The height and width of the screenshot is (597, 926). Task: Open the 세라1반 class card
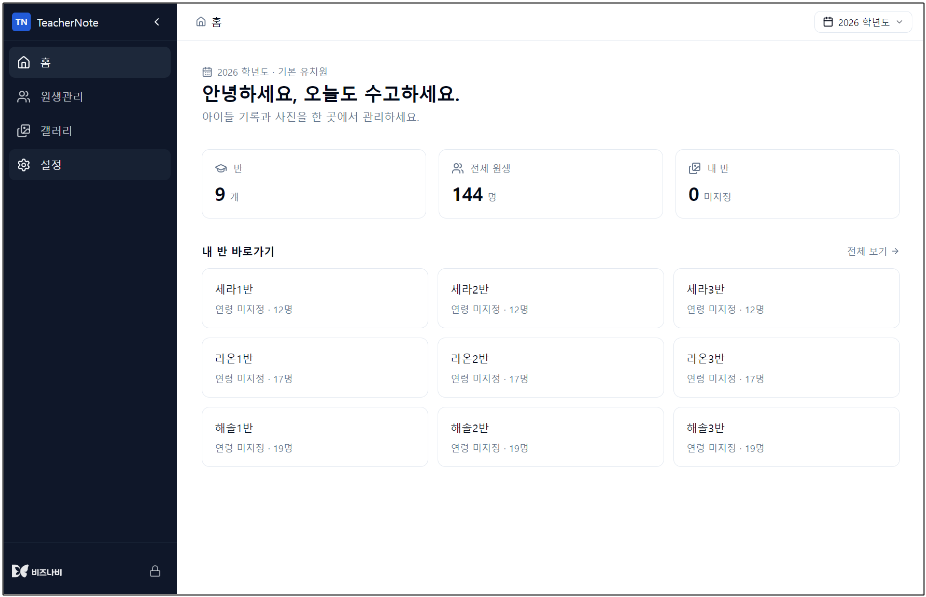click(x=315, y=298)
